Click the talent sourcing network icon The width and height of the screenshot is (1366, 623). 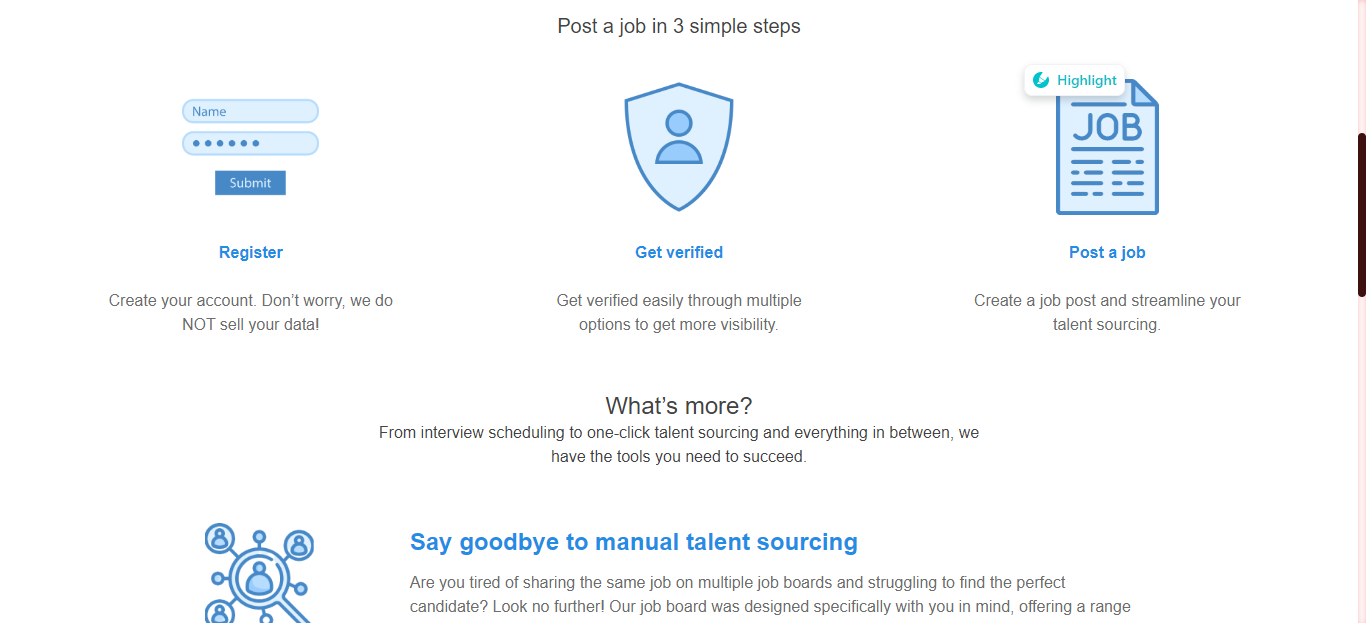point(259,573)
